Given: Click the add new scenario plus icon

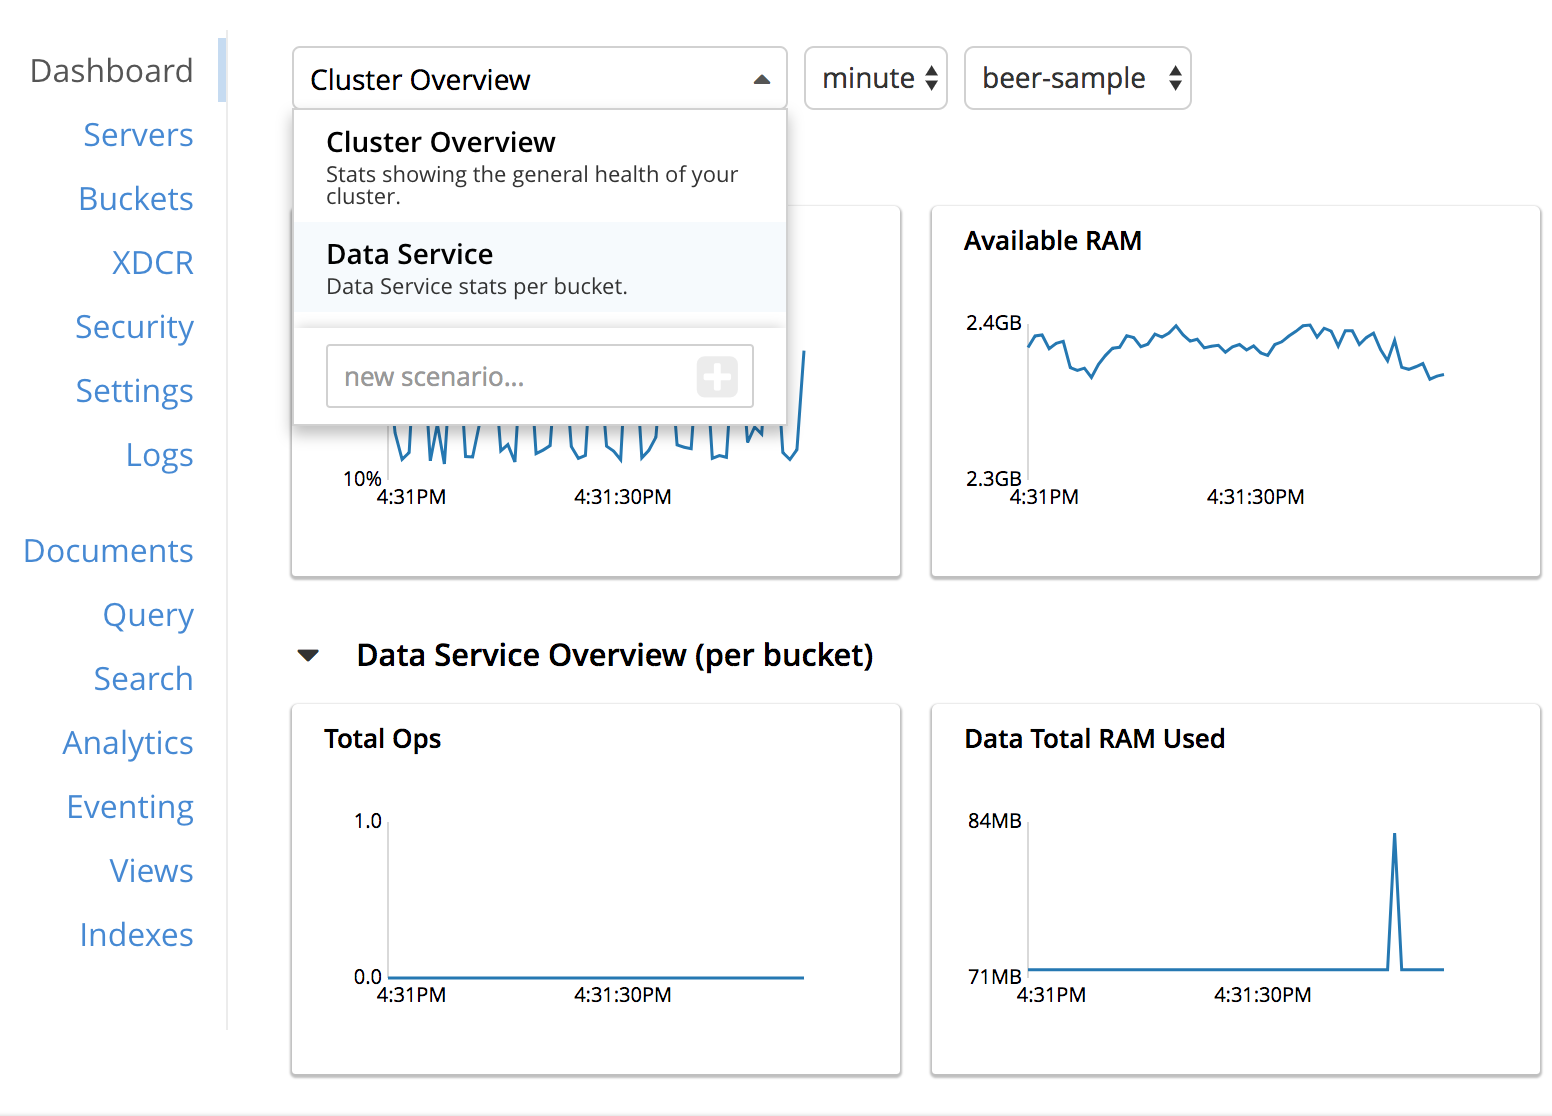Looking at the screenshot, I should (x=716, y=376).
